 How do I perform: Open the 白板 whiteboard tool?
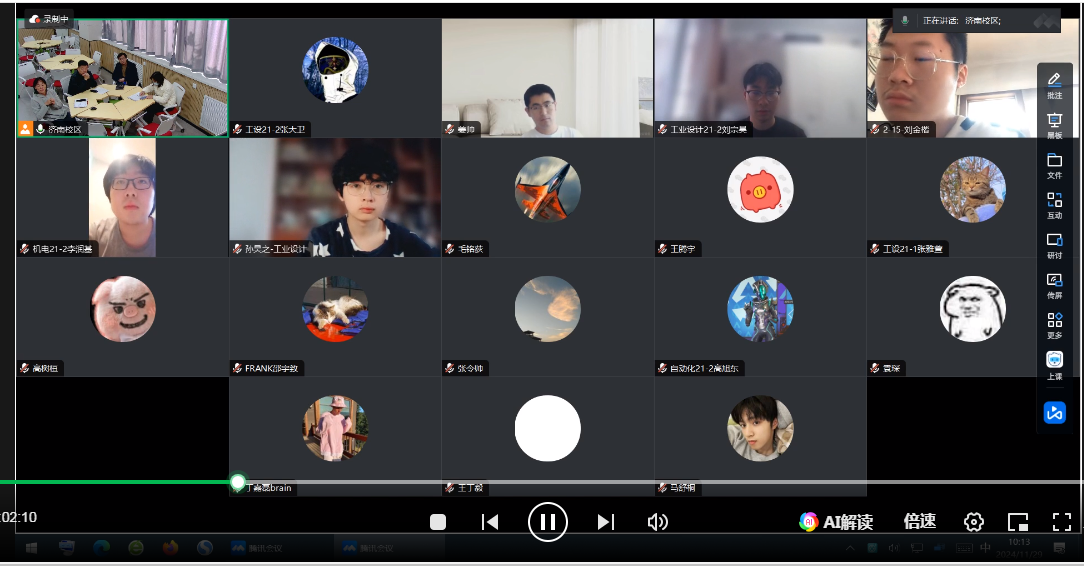[x=1054, y=124]
